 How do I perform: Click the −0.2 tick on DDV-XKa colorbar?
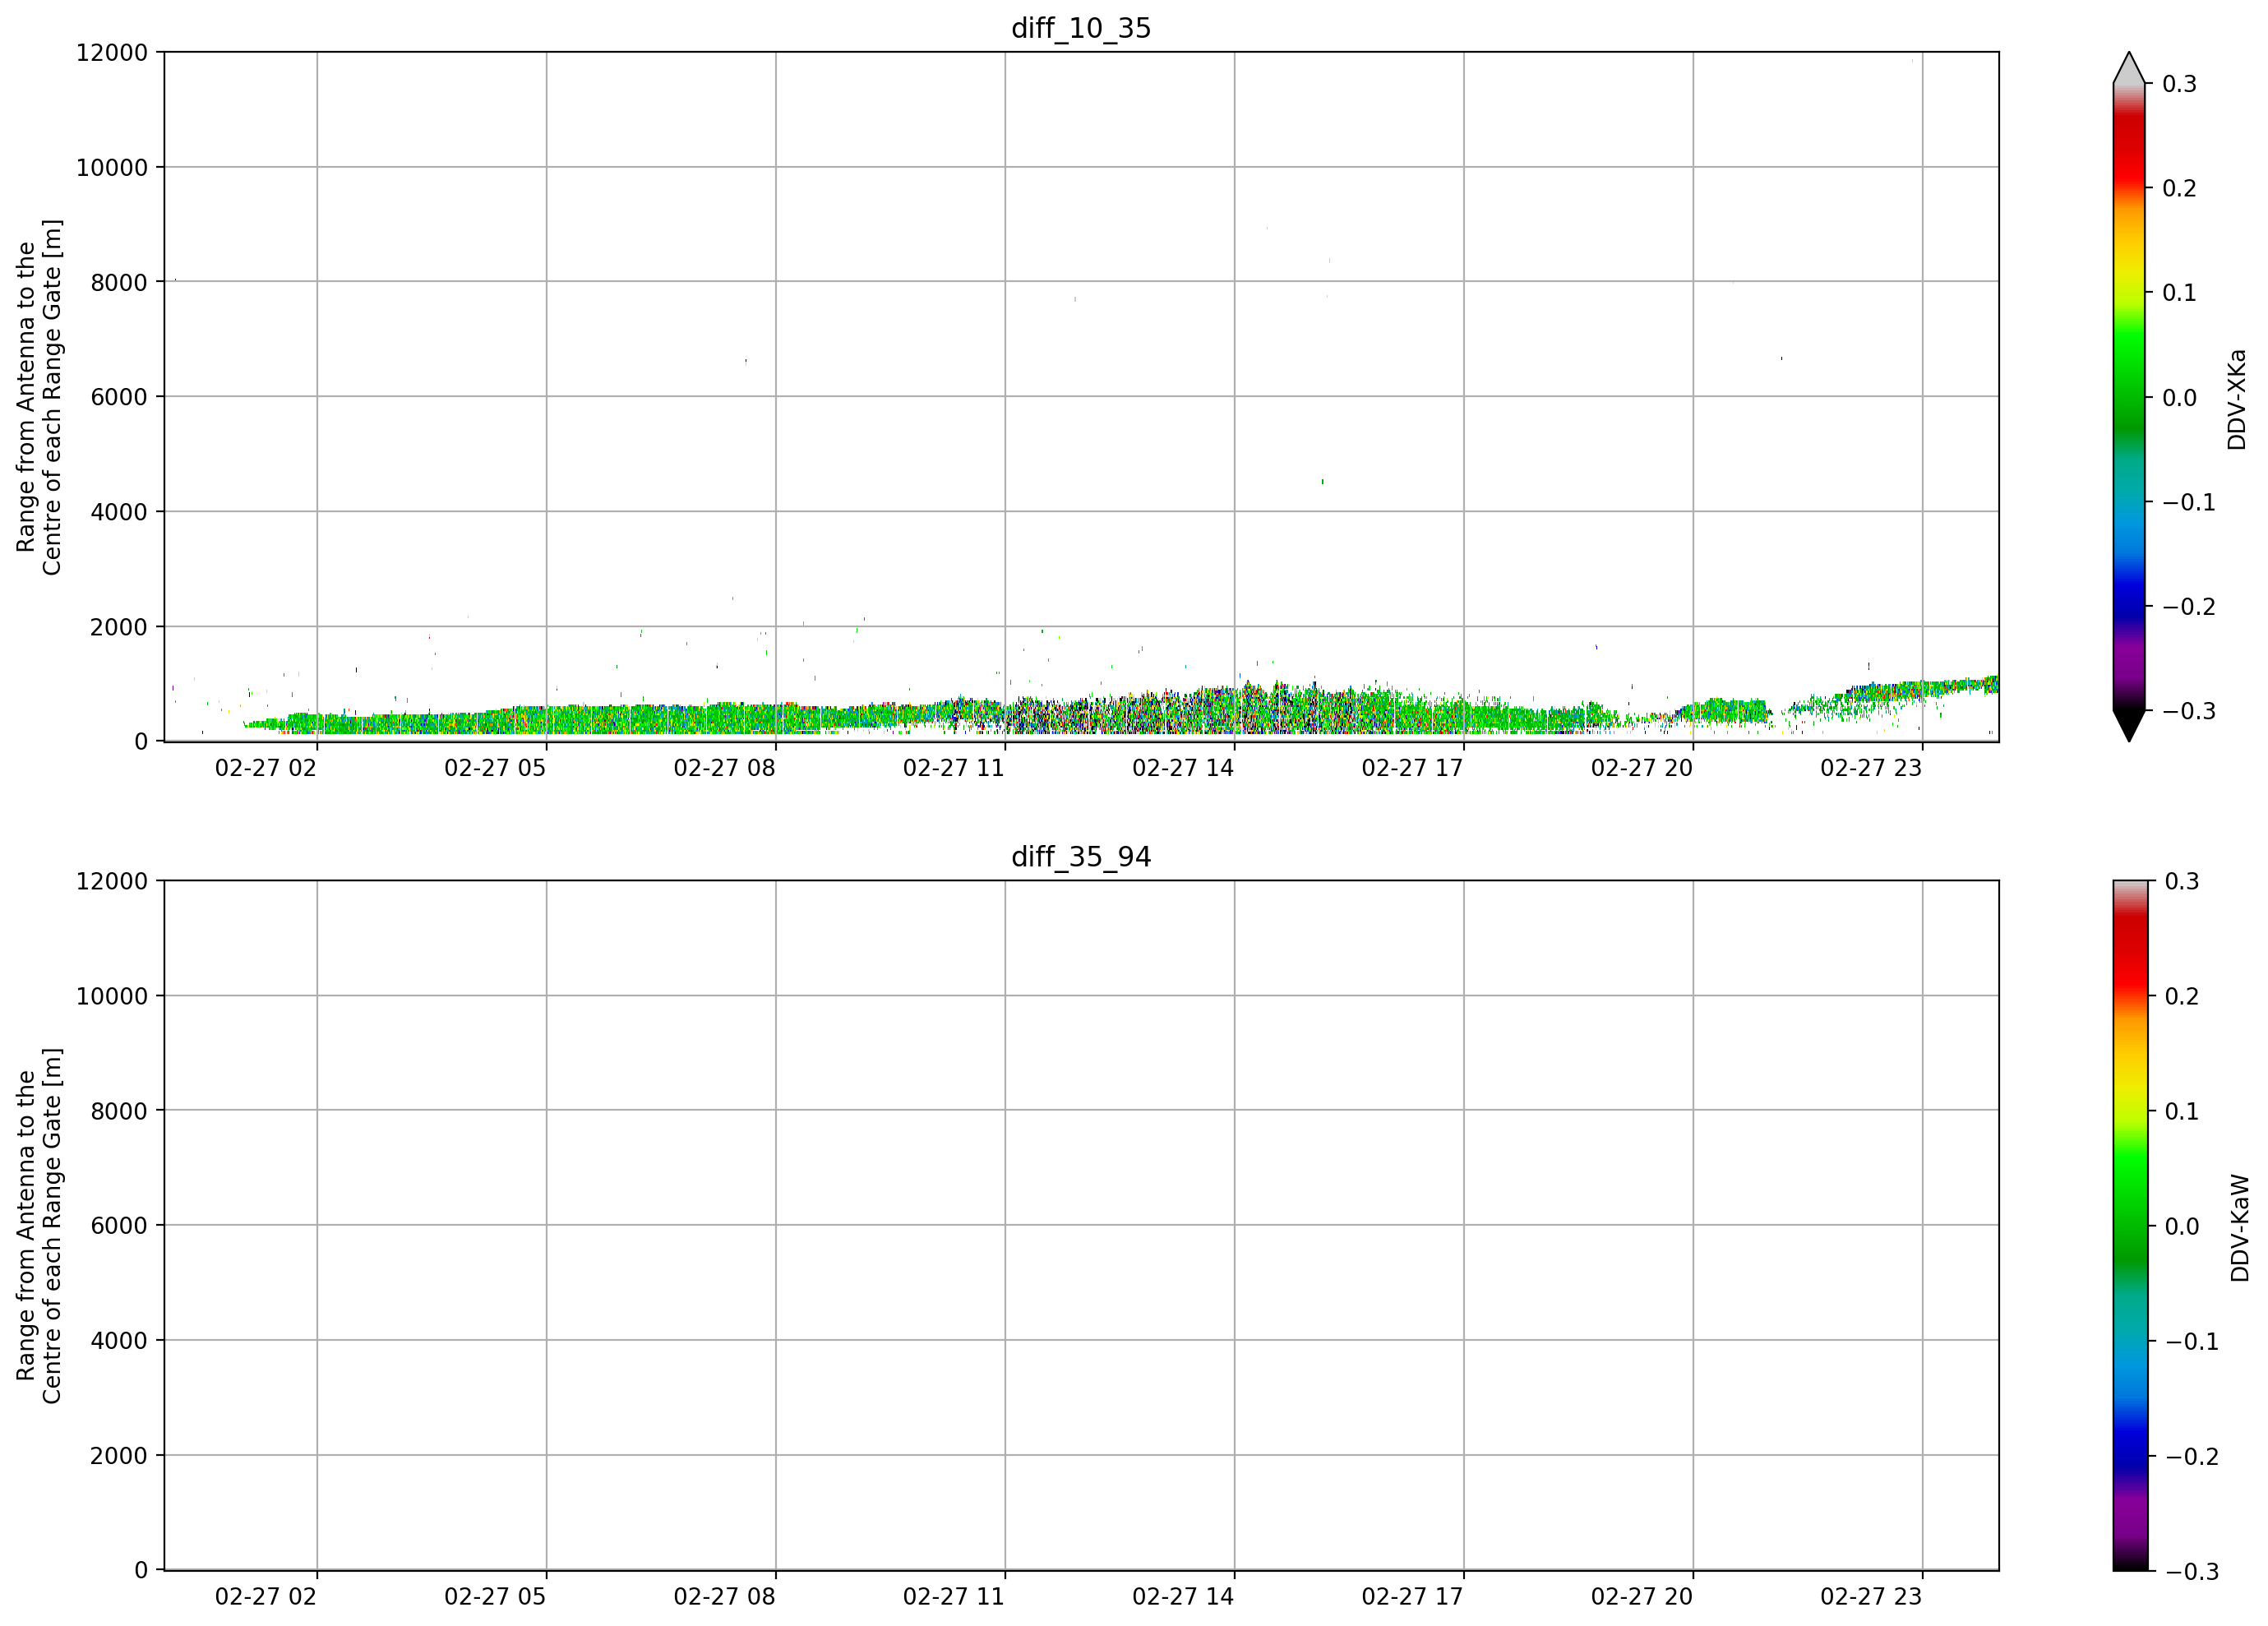click(x=2189, y=607)
